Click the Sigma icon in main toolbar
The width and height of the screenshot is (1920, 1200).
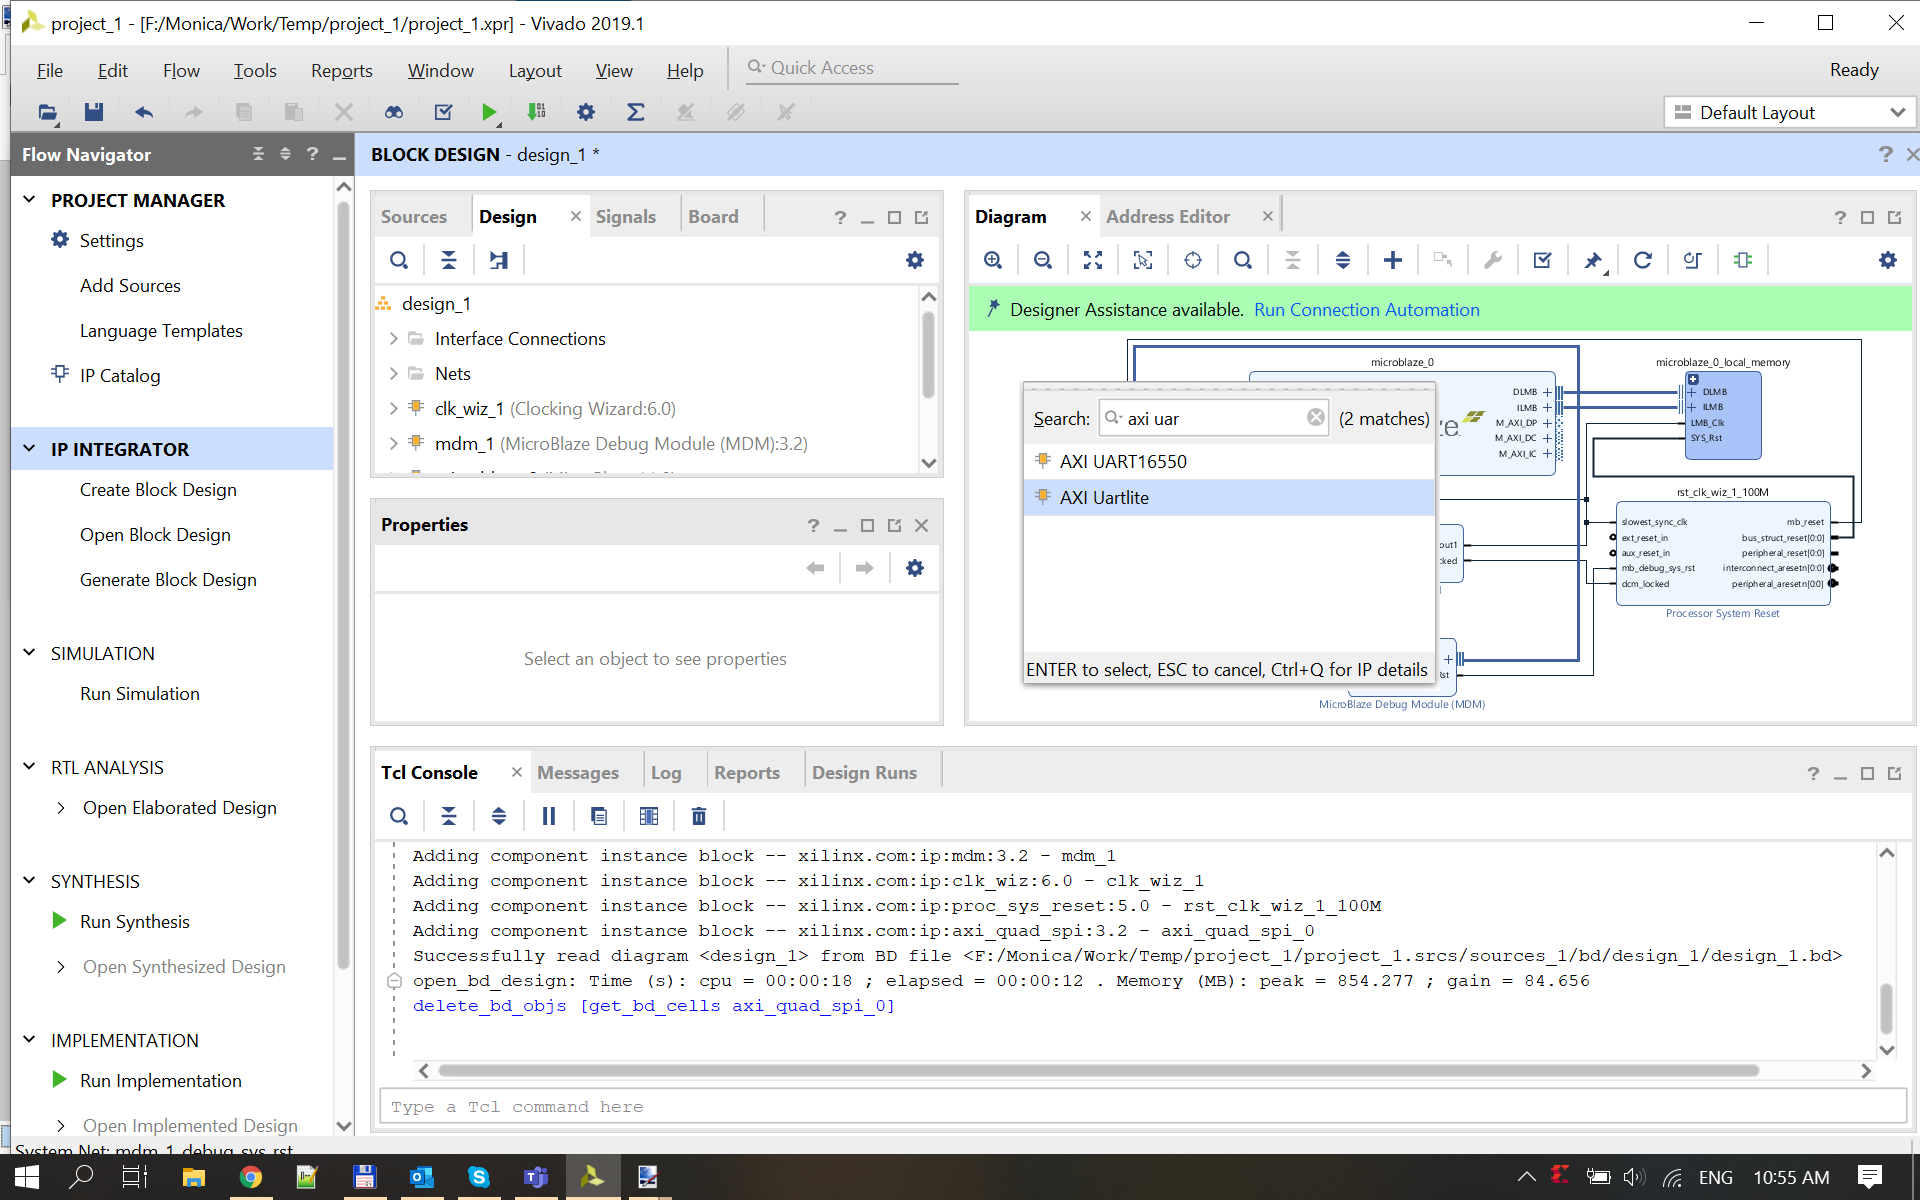636,112
